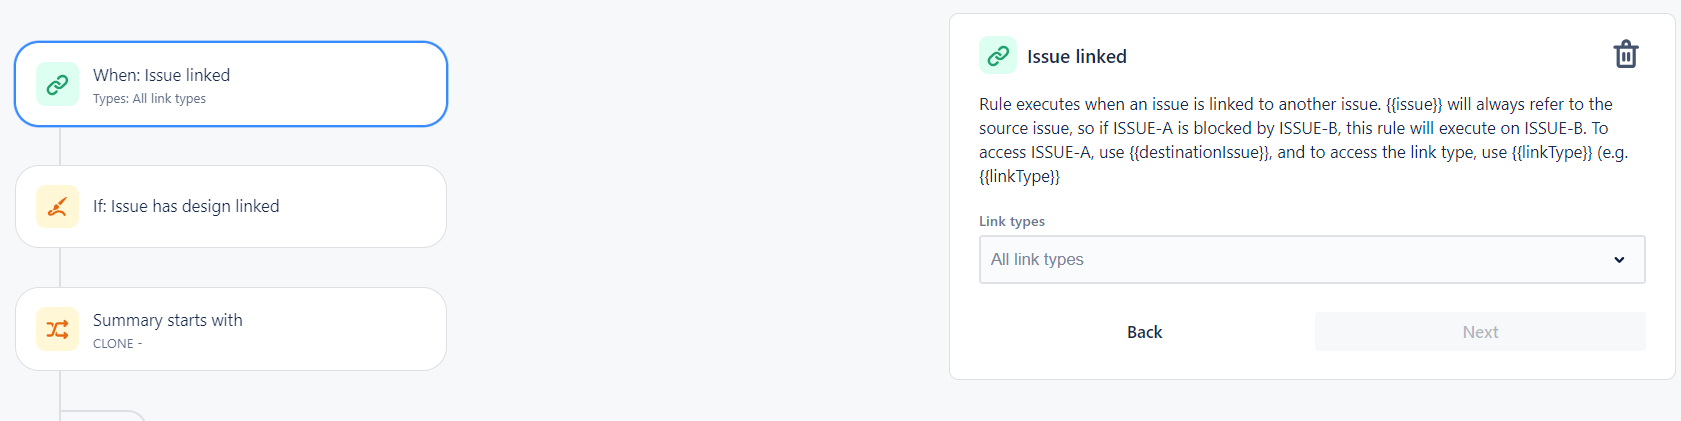Select the partially visible component below Summary card
This screenshot has width=1681, height=421.
coord(104,415)
